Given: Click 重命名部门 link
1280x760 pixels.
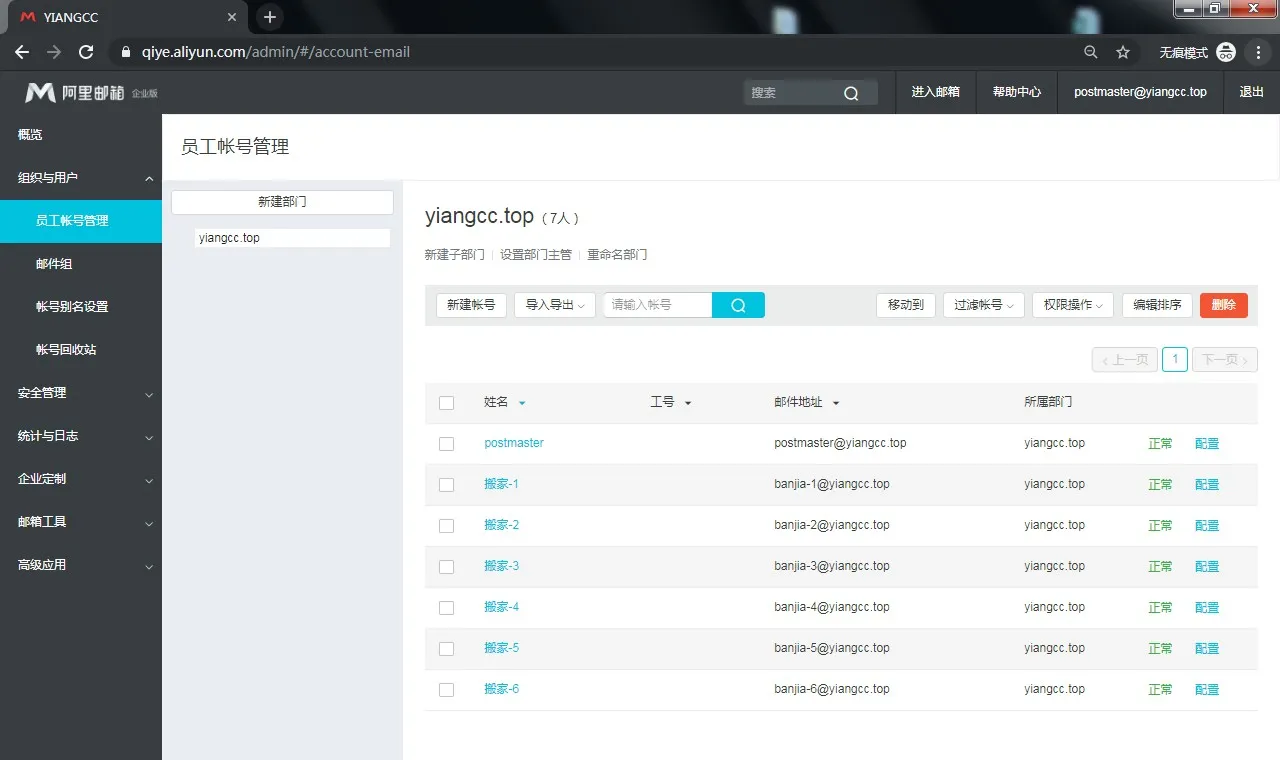Looking at the screenshot, I should point(617,255).
